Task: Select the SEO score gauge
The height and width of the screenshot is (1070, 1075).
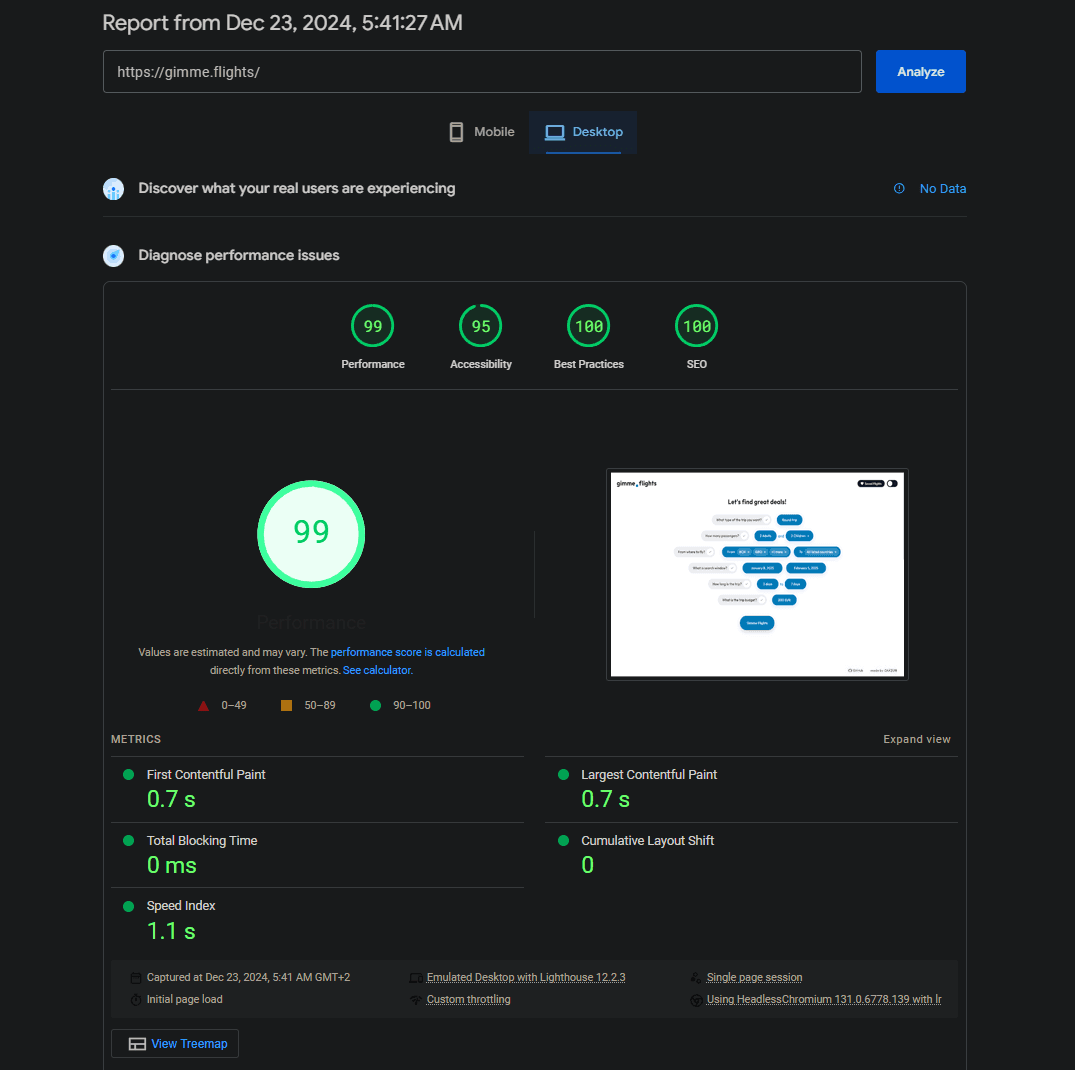Action: pos(696,327)
